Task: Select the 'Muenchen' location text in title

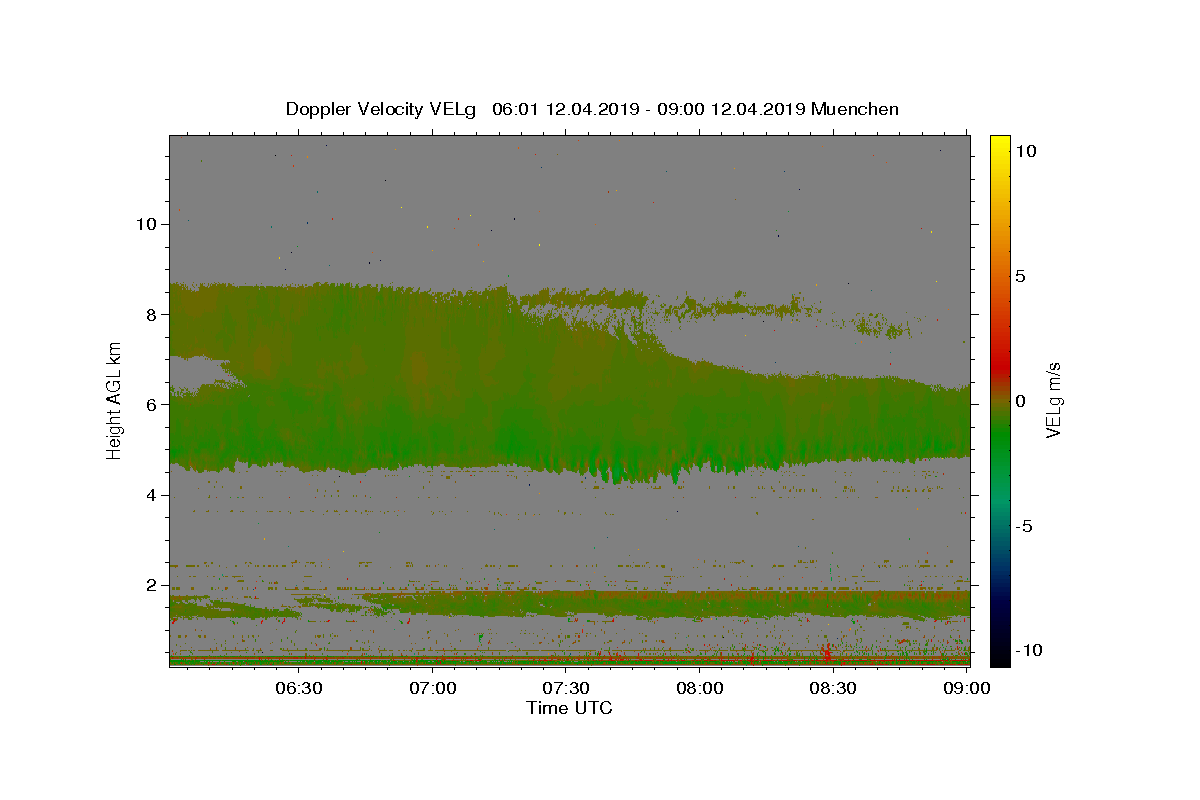Action: click(x=855, y=109)
